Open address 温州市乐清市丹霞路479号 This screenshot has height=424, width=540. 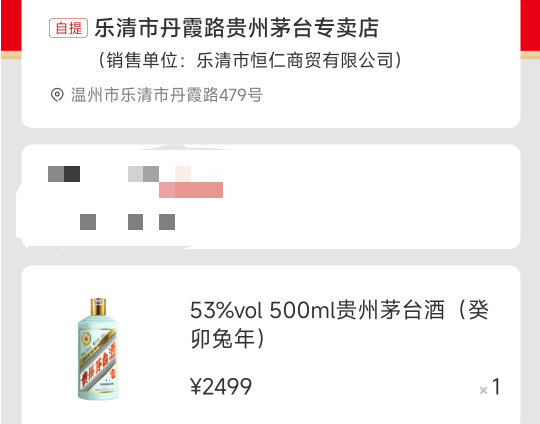tap(167, 95)
